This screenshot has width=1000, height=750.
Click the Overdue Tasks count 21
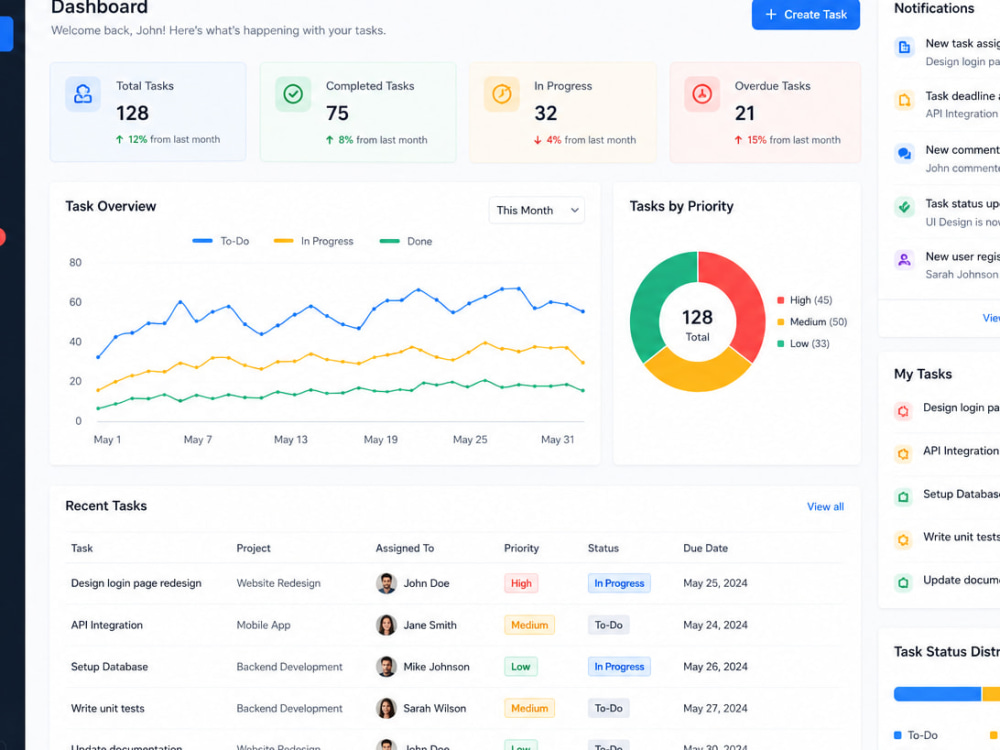(x=745, y=113)
